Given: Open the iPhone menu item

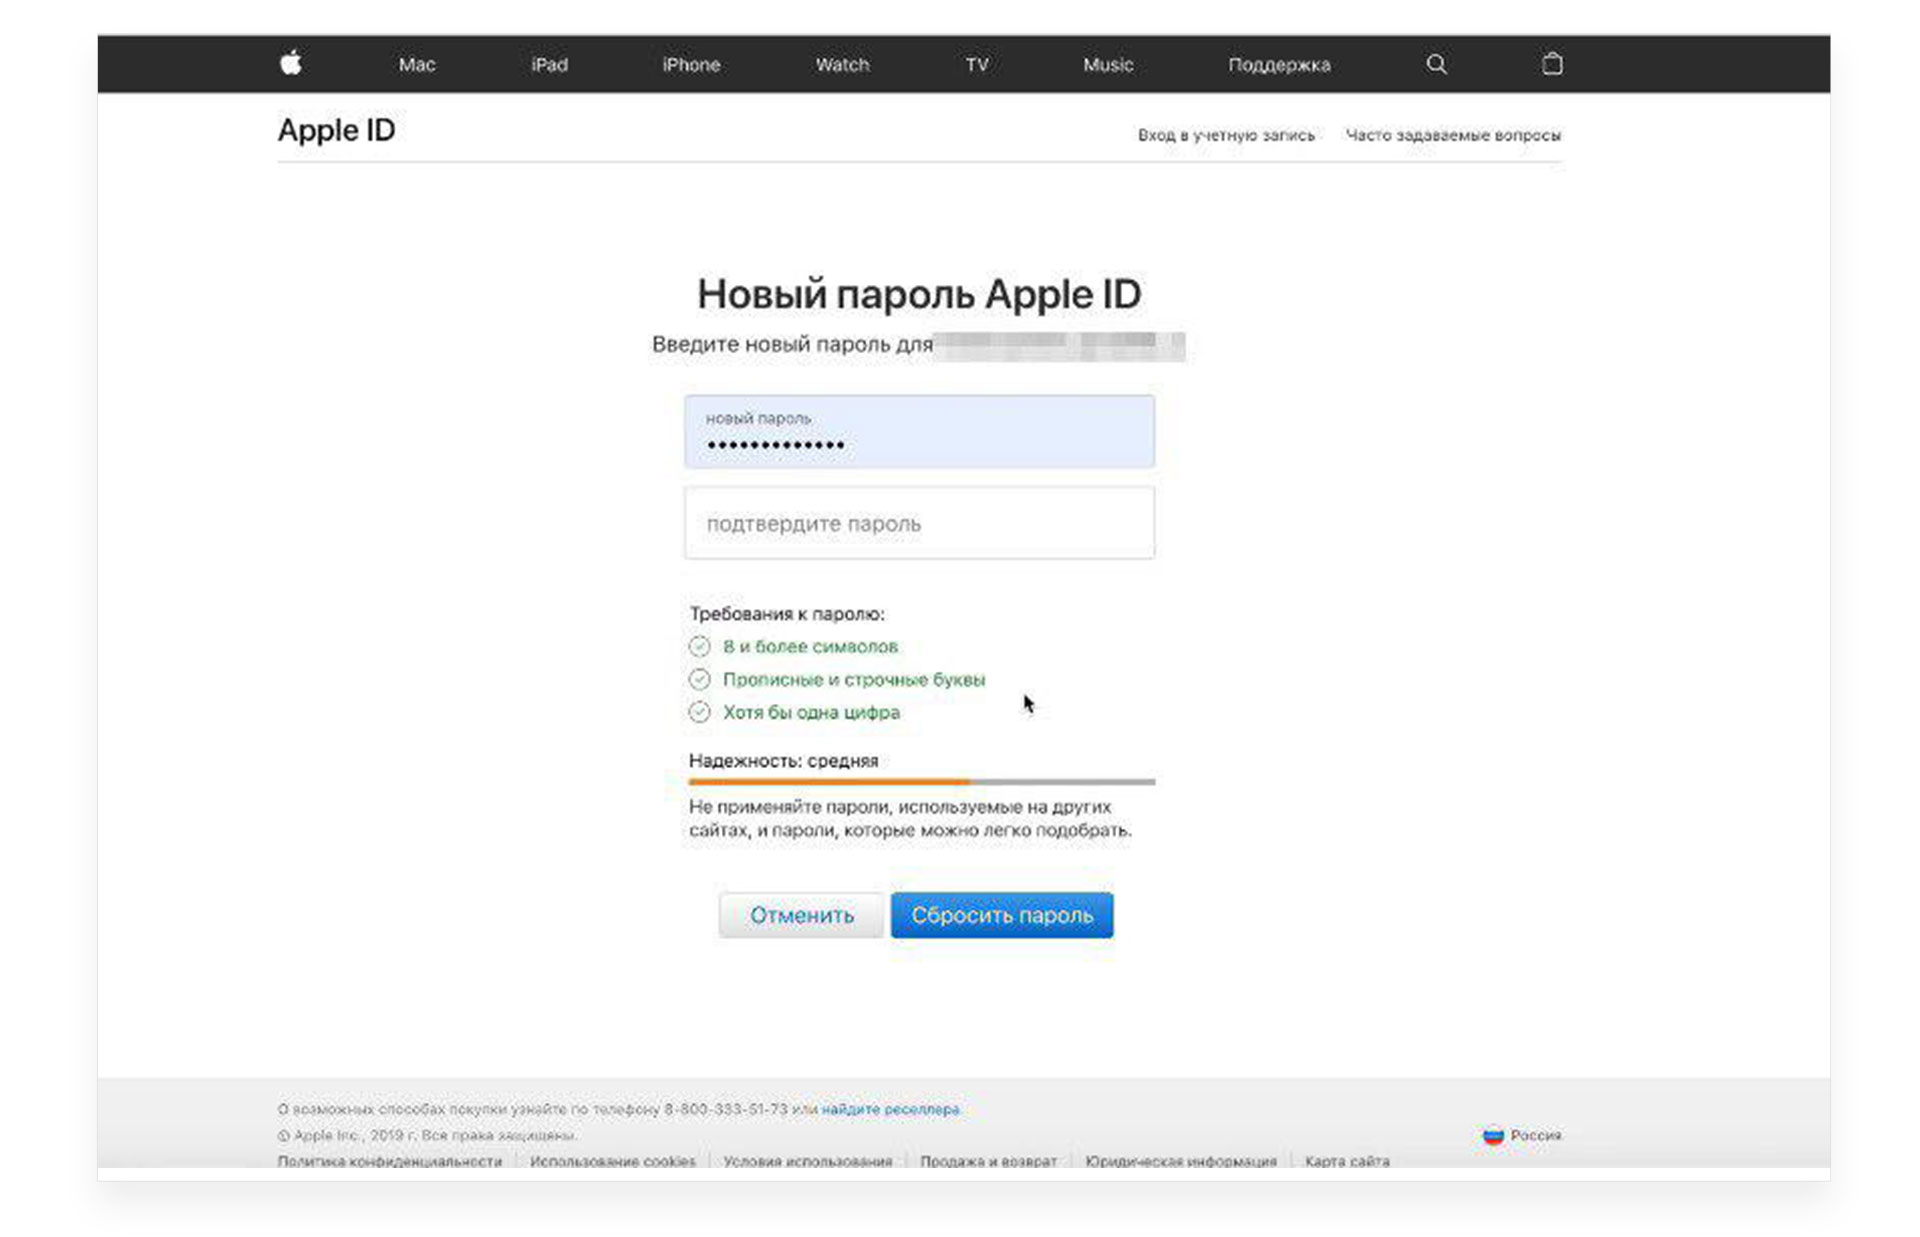Looking at the screenshot, I should pos(691,65).
